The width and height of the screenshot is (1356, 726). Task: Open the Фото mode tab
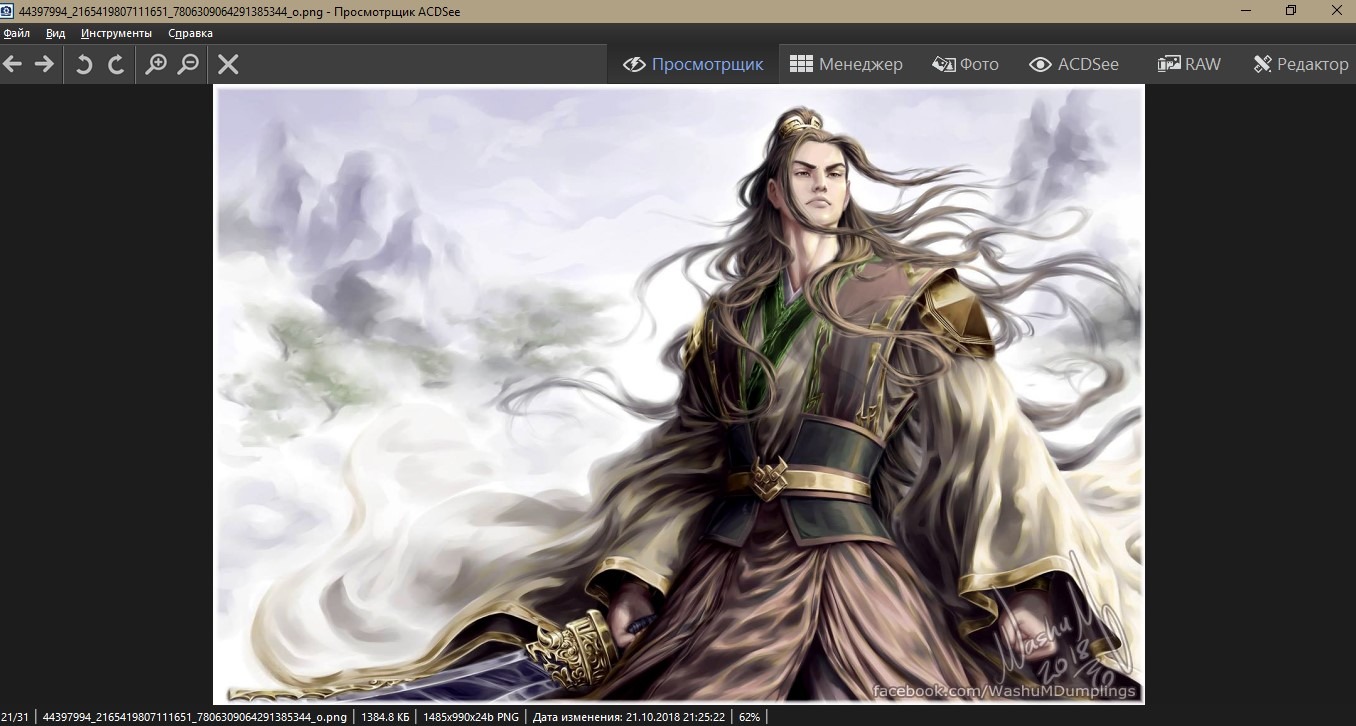pyautogui.click(x=965, y=64)
